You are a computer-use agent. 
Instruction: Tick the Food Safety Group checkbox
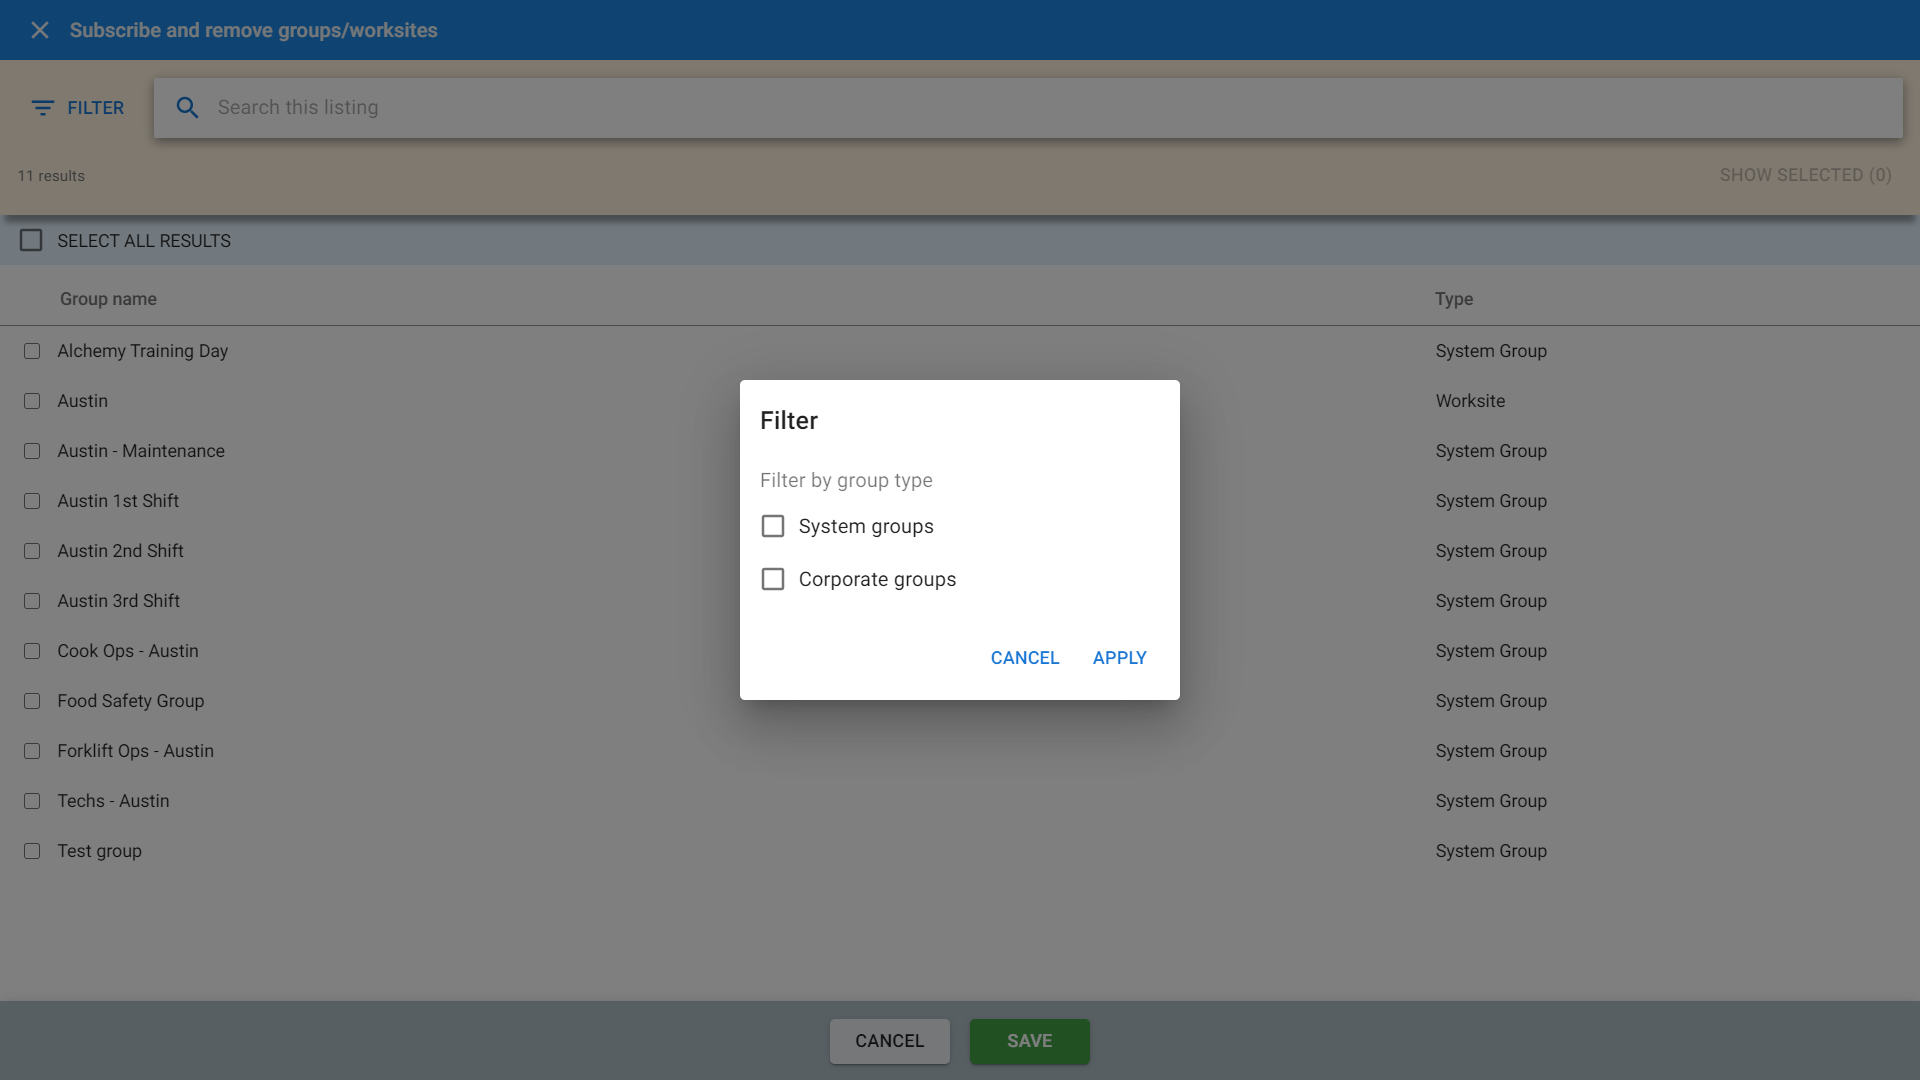click(32, 701)
